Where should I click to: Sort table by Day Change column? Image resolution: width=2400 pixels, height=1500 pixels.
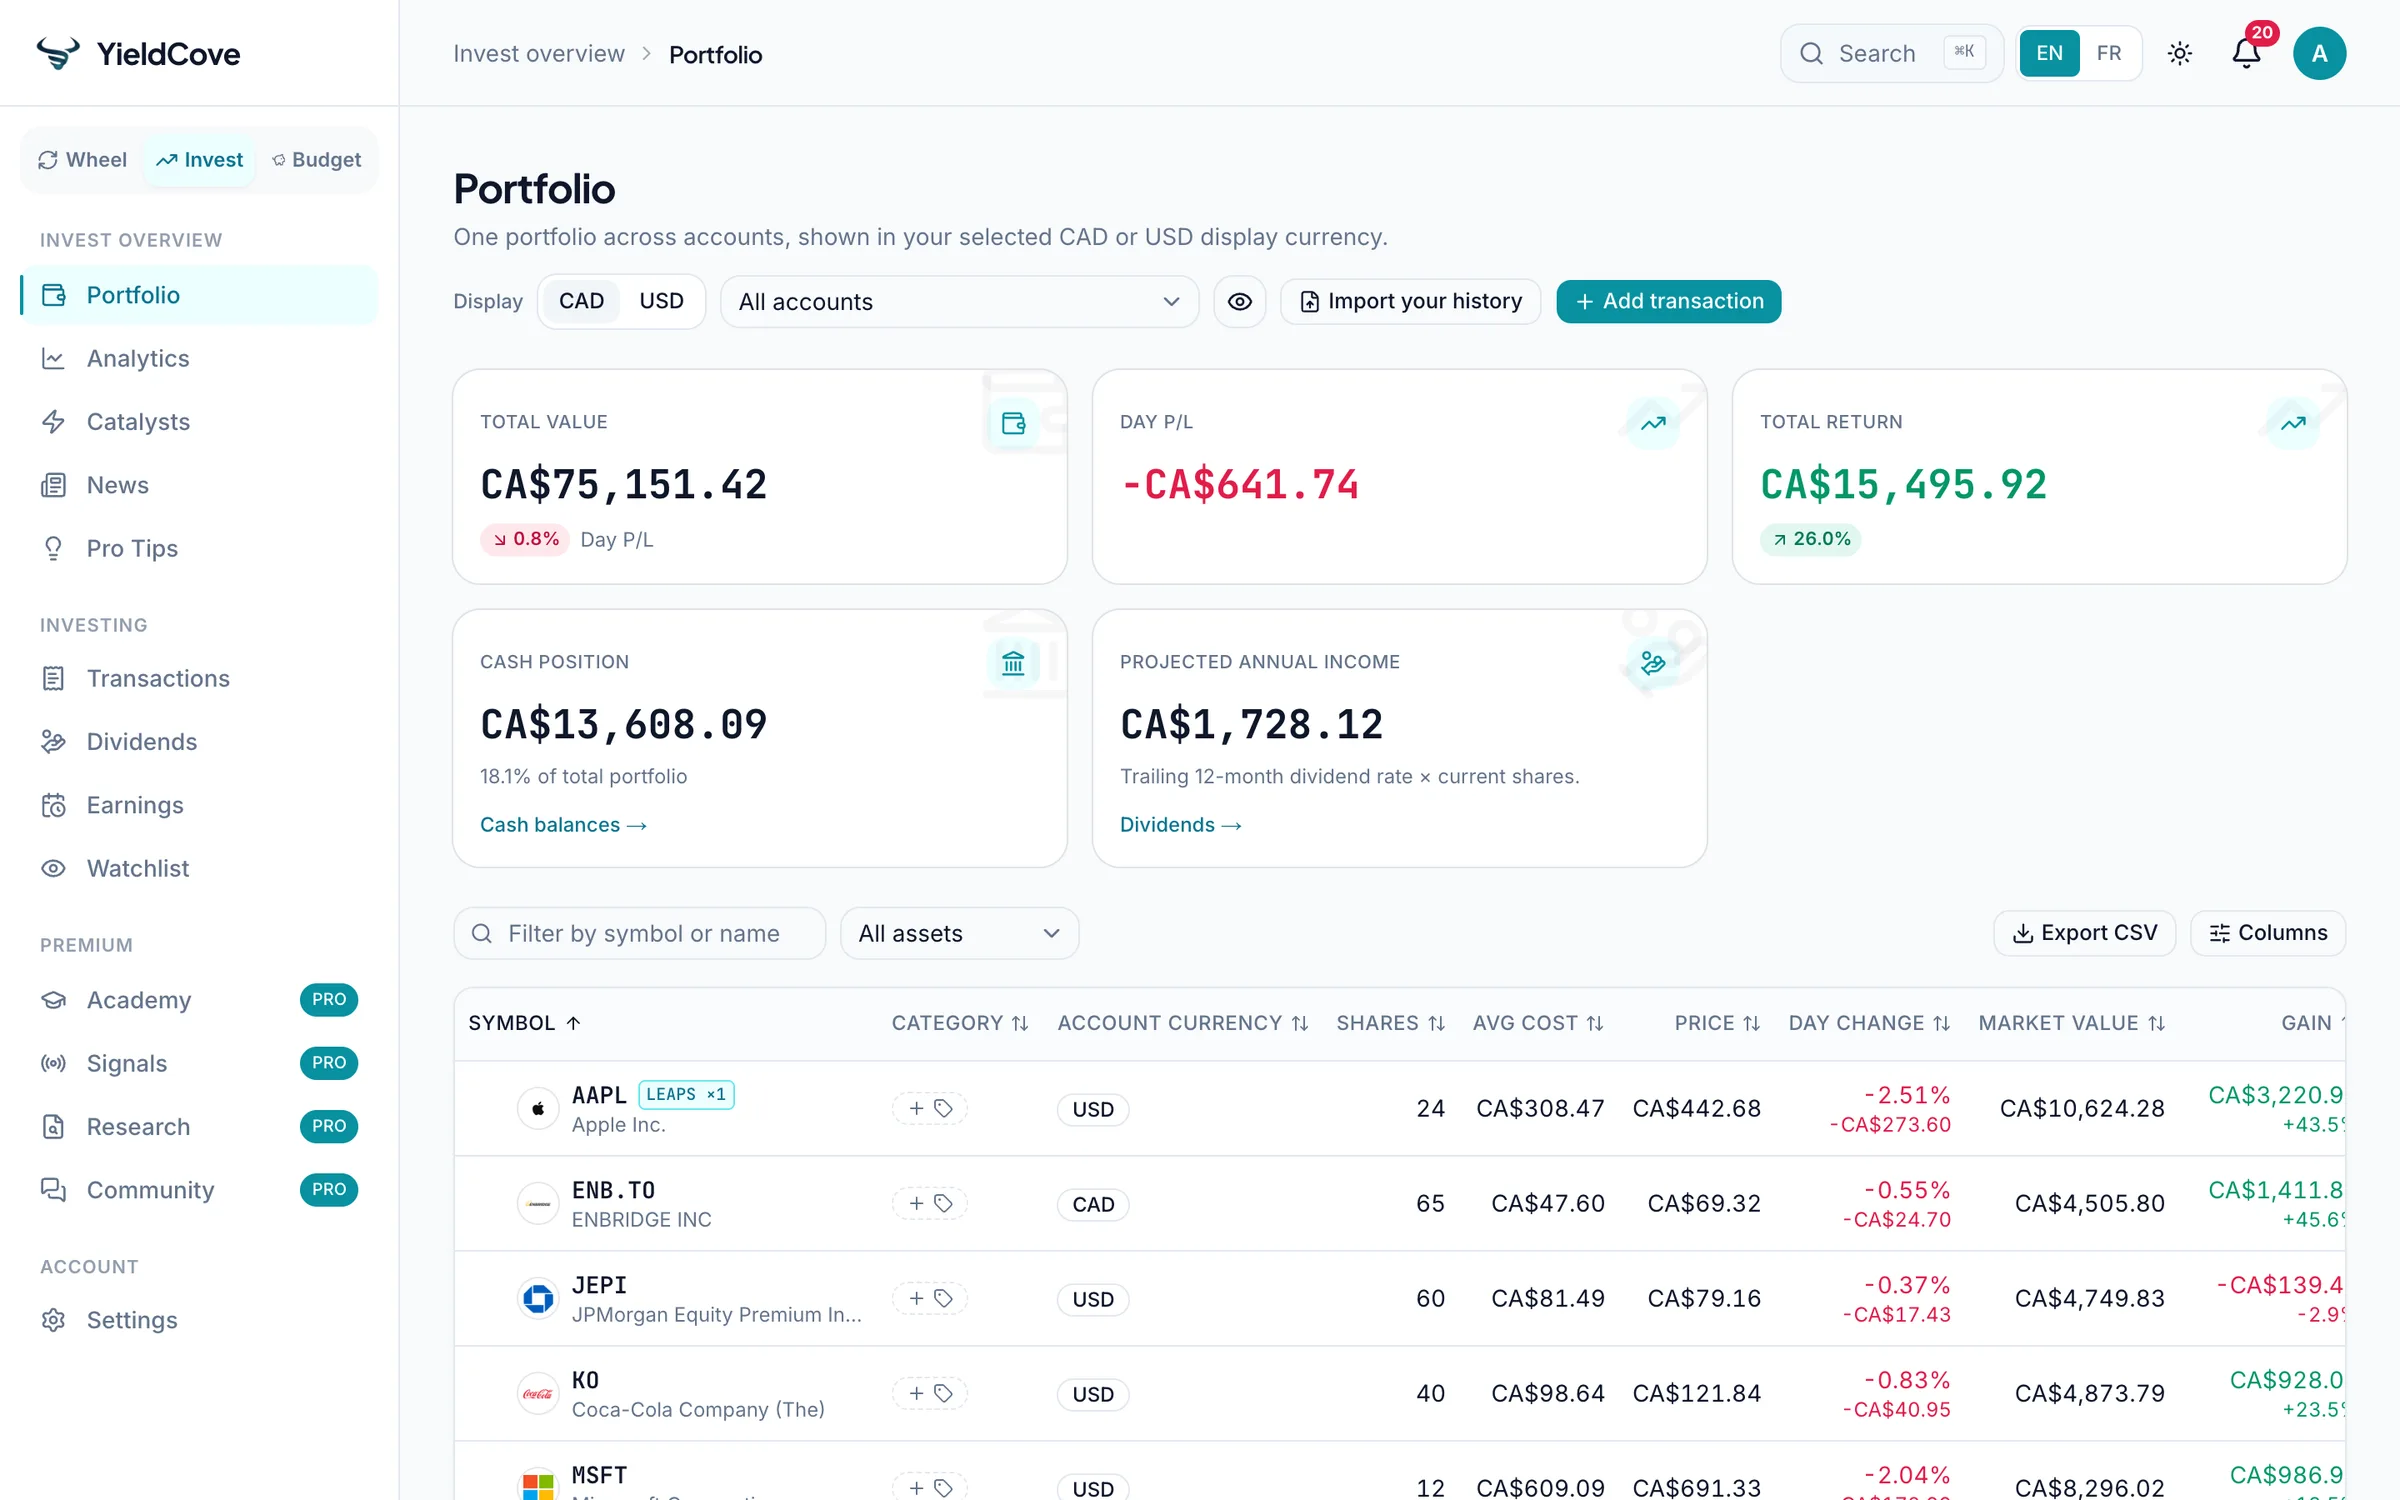1869,1023
